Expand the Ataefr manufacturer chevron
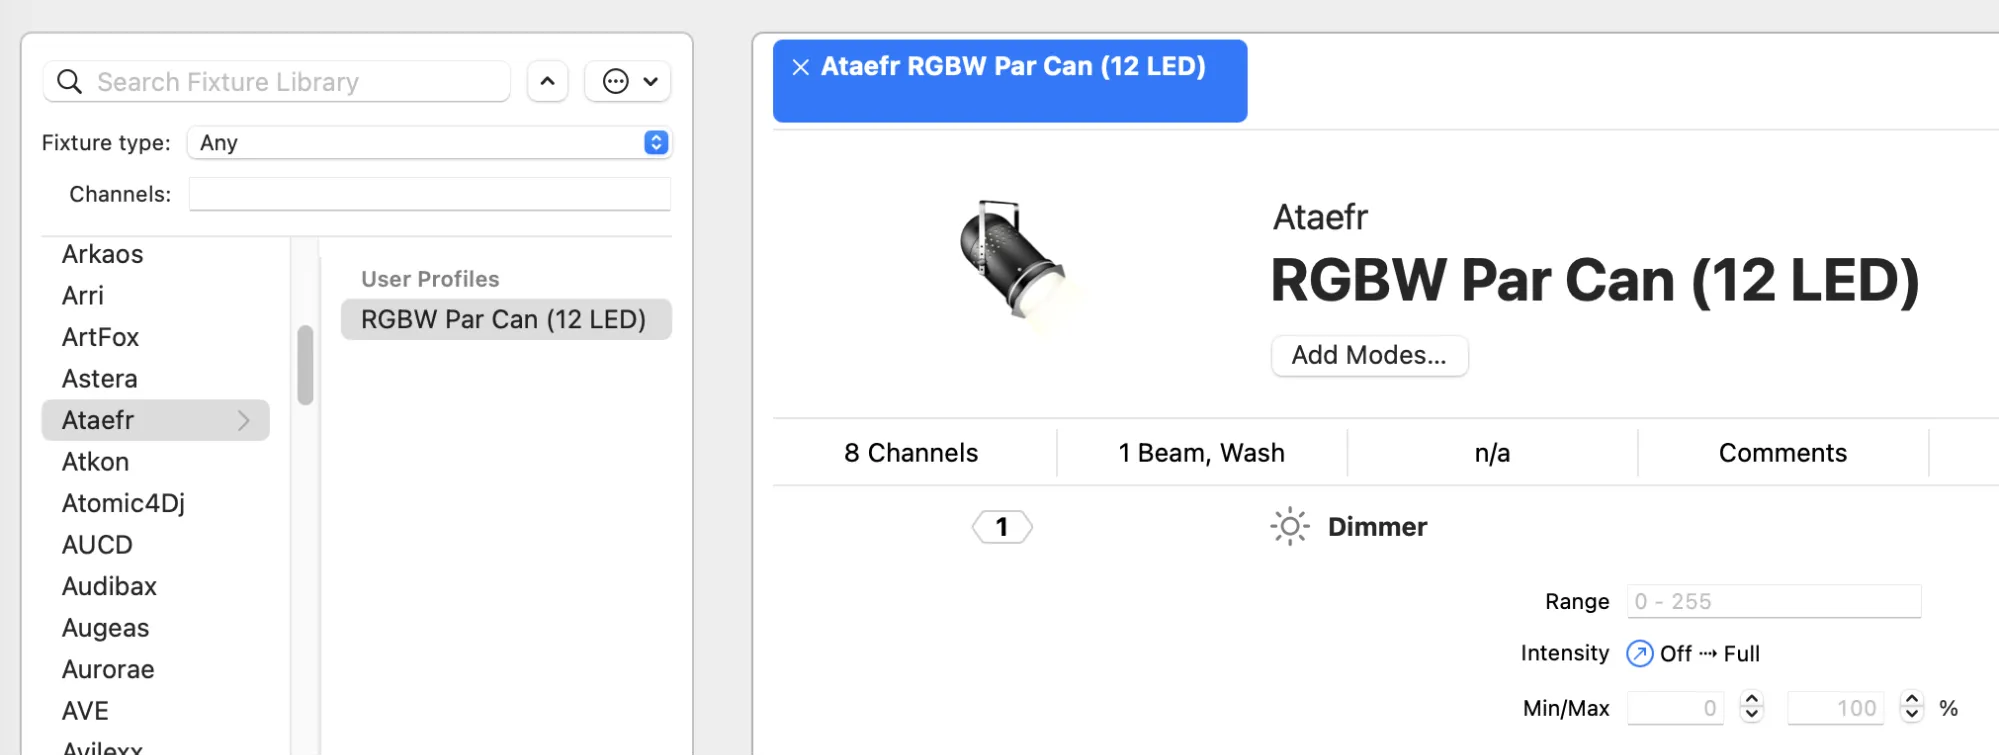This screenshot has height=756, width=1999. (x=244, y=421)
